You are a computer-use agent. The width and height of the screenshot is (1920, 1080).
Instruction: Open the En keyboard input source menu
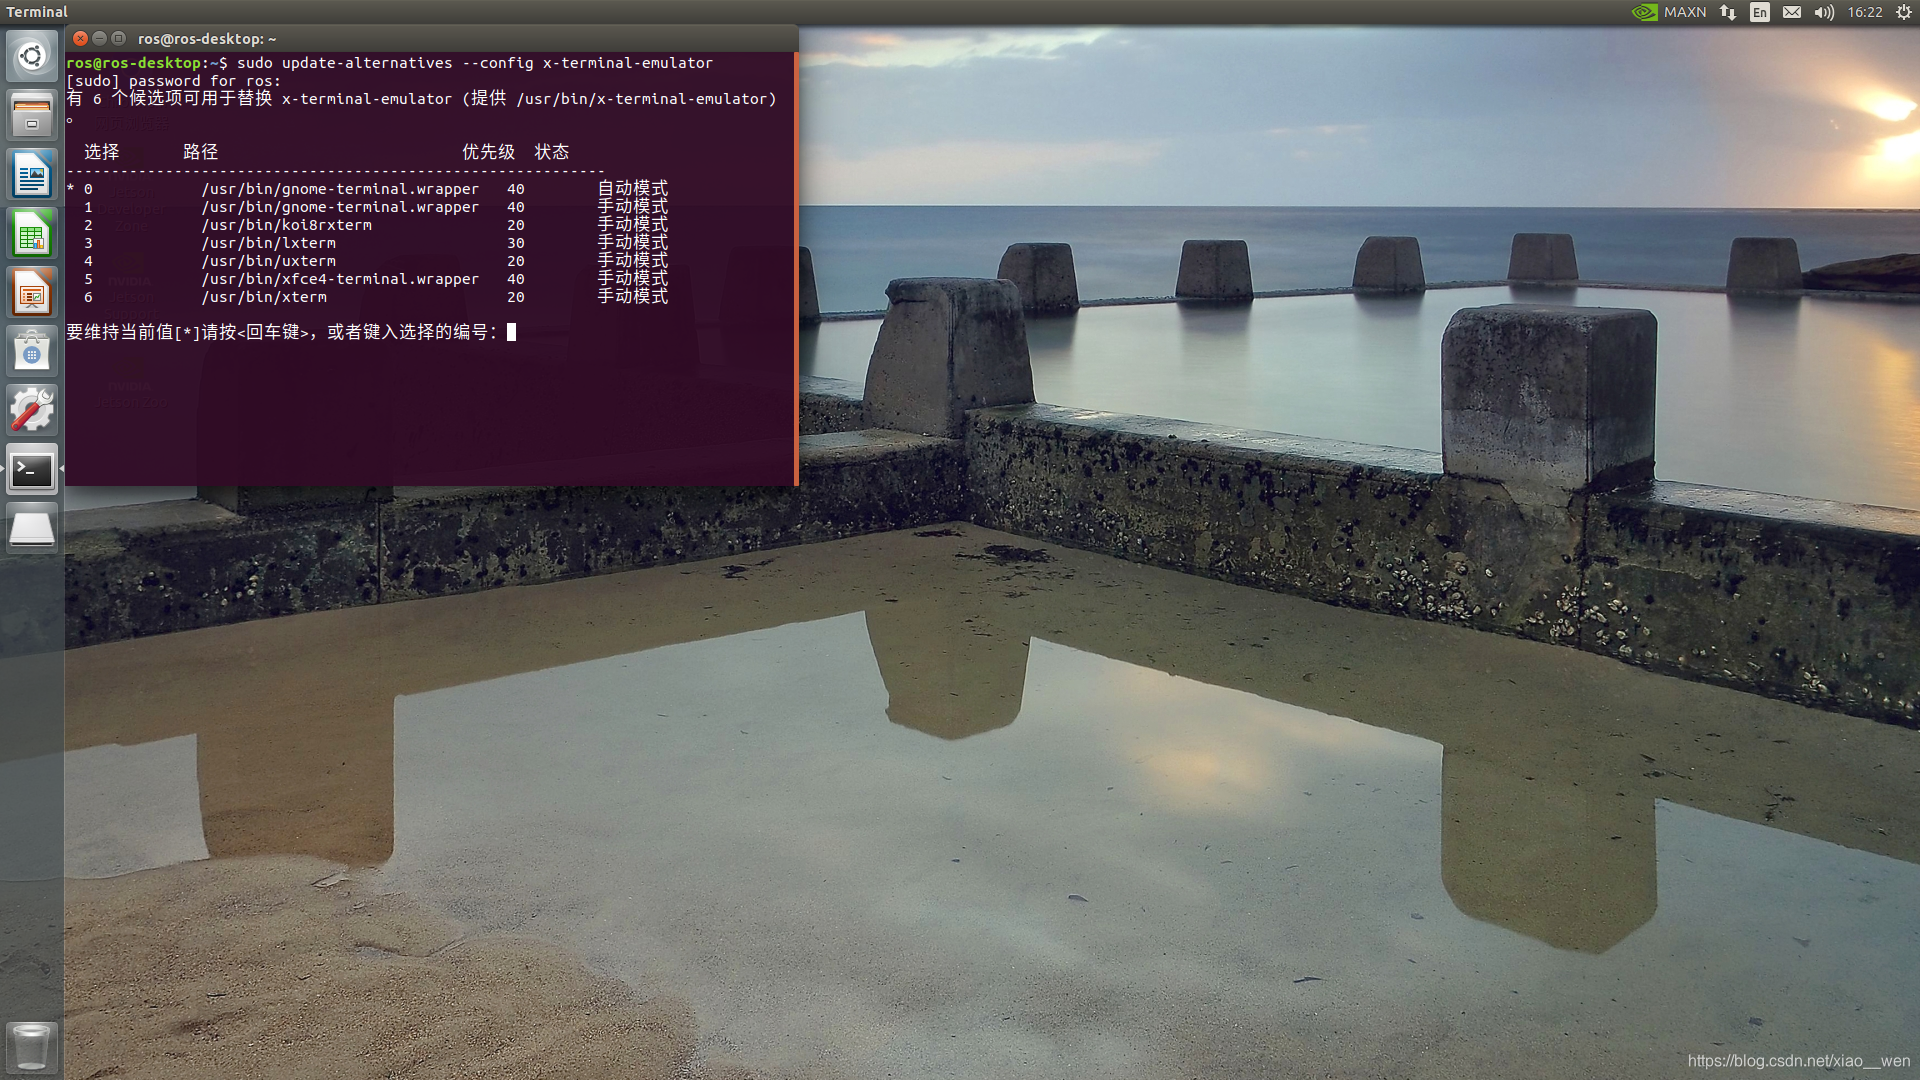pyautogui.click(x=1760, y=12)
